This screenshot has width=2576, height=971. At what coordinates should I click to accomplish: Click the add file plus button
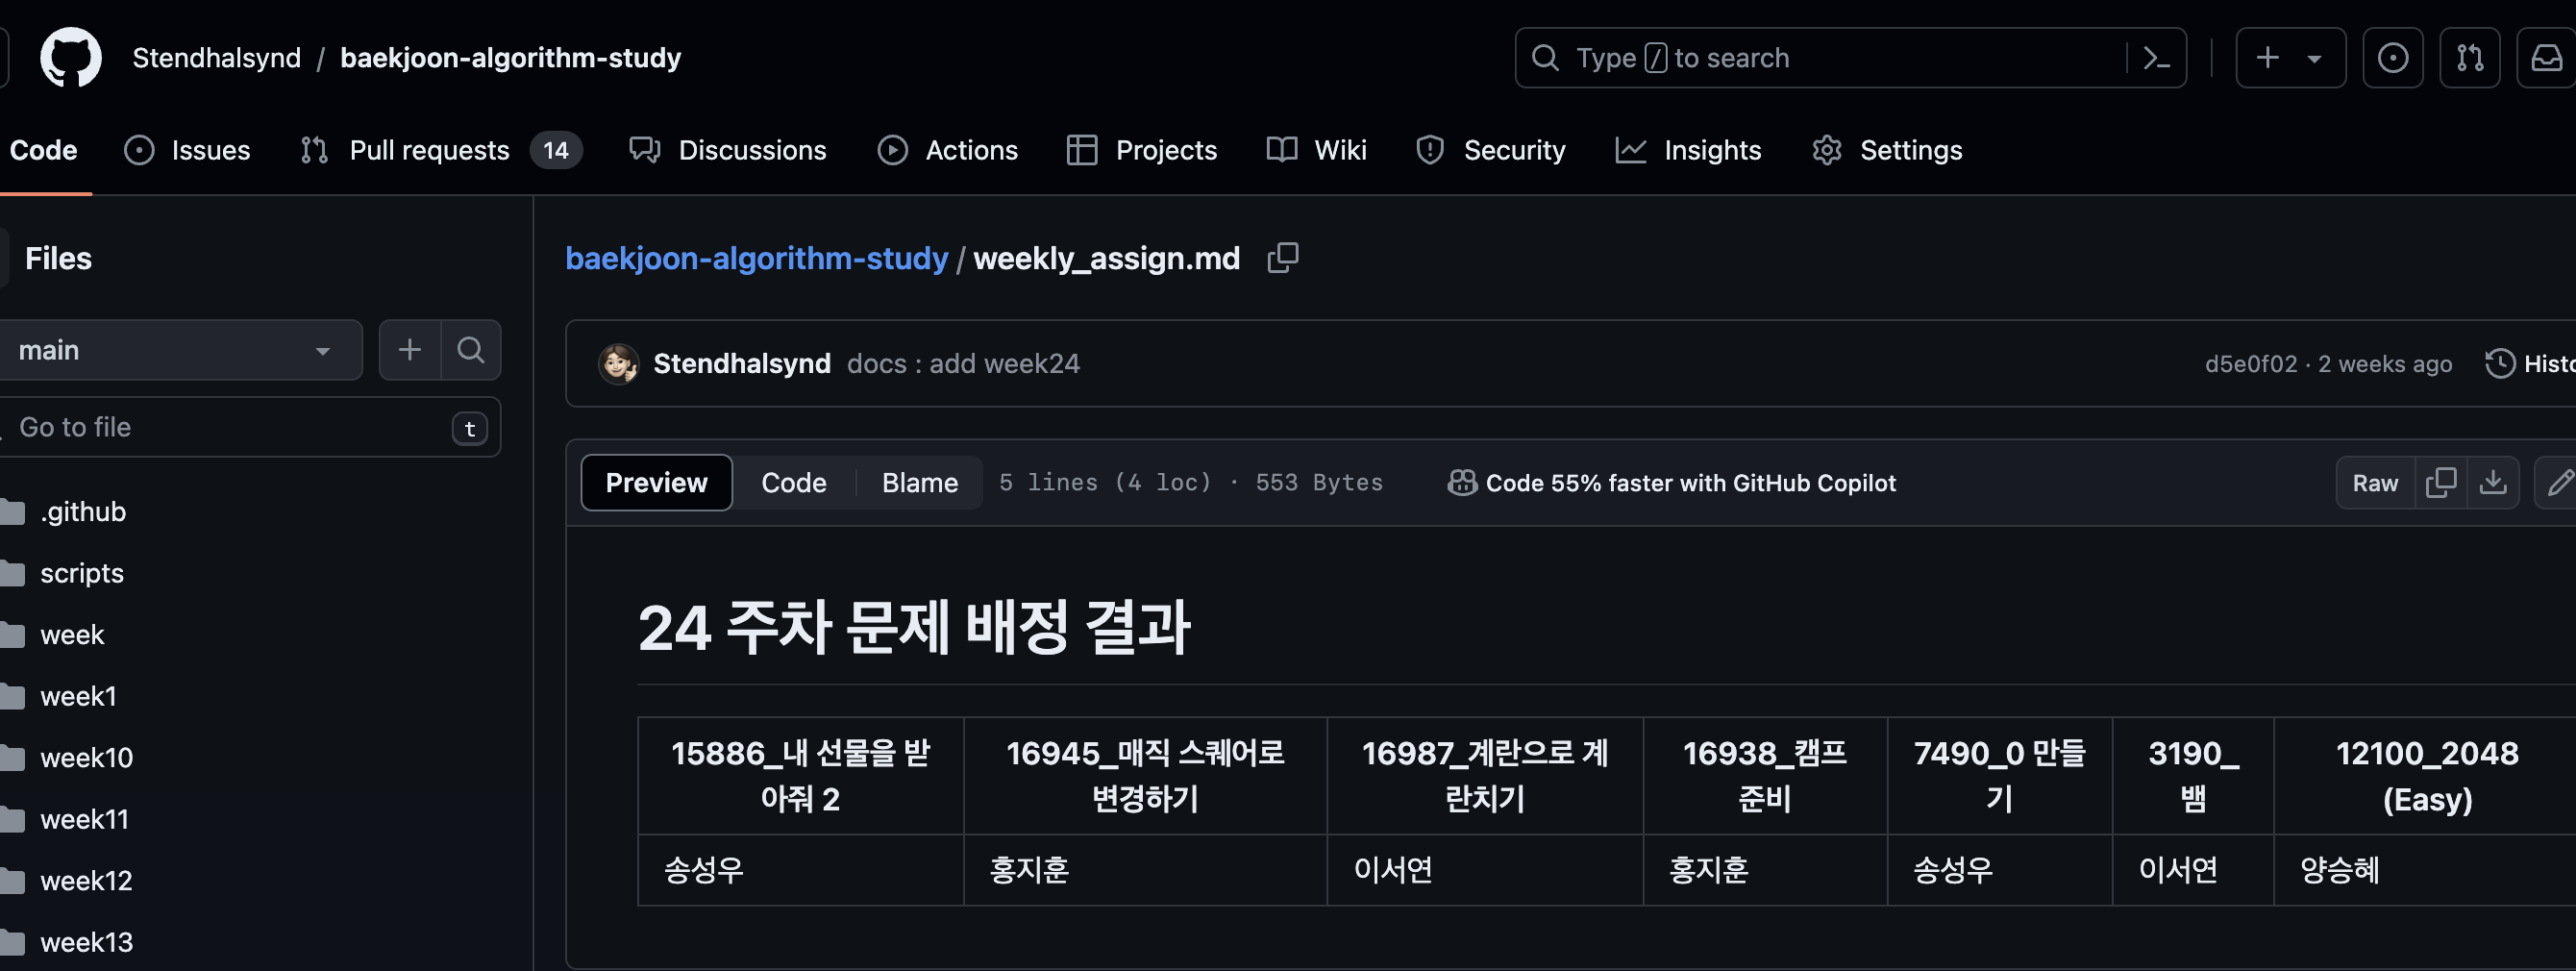coord(410,350)
